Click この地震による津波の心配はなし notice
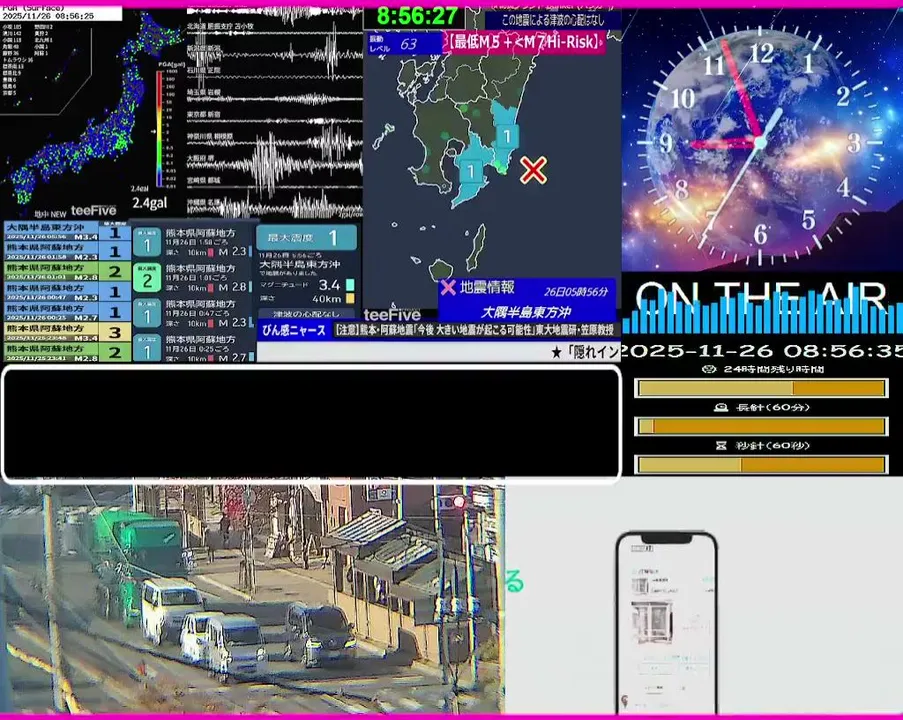The width and height of the screenshot is (903, 720). click(552, 21)
